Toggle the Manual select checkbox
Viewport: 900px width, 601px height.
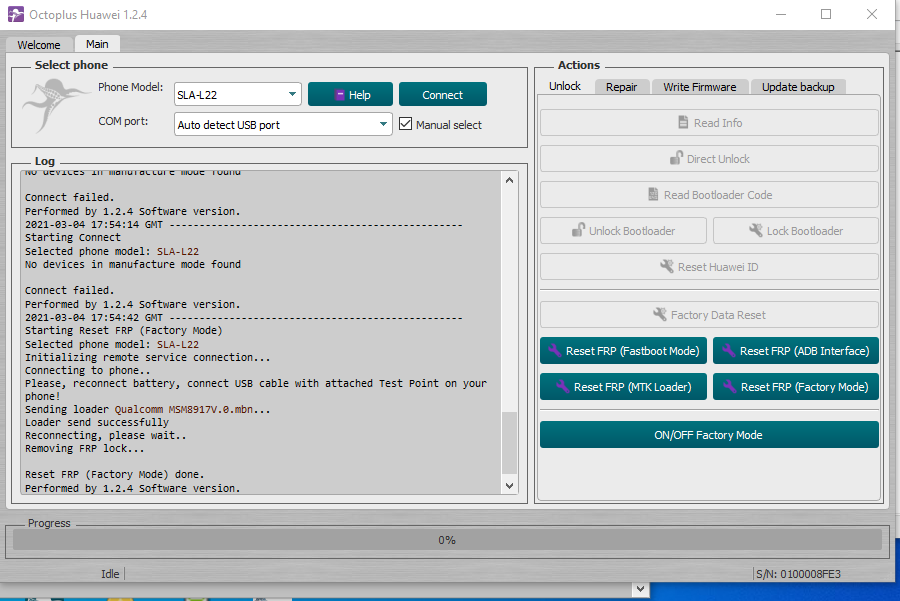405,124
